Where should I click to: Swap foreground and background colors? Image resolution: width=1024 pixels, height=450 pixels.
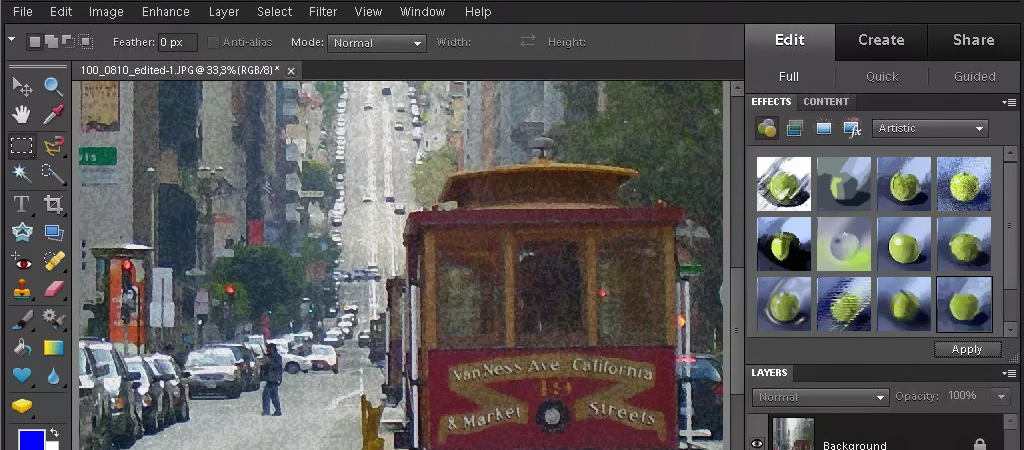coord(55,432)
